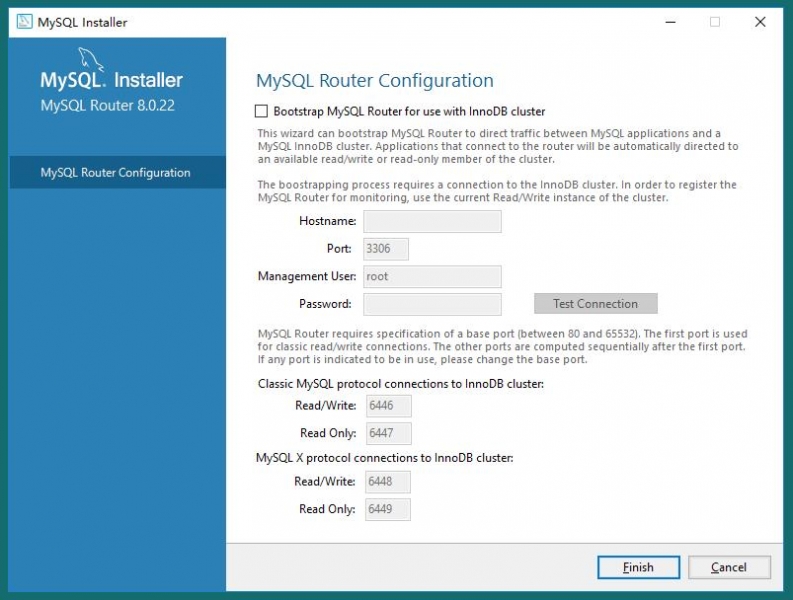Click the MySQL Router 8.0.22 version text
This screenshot has height=600, width=793.
(108, 105)
